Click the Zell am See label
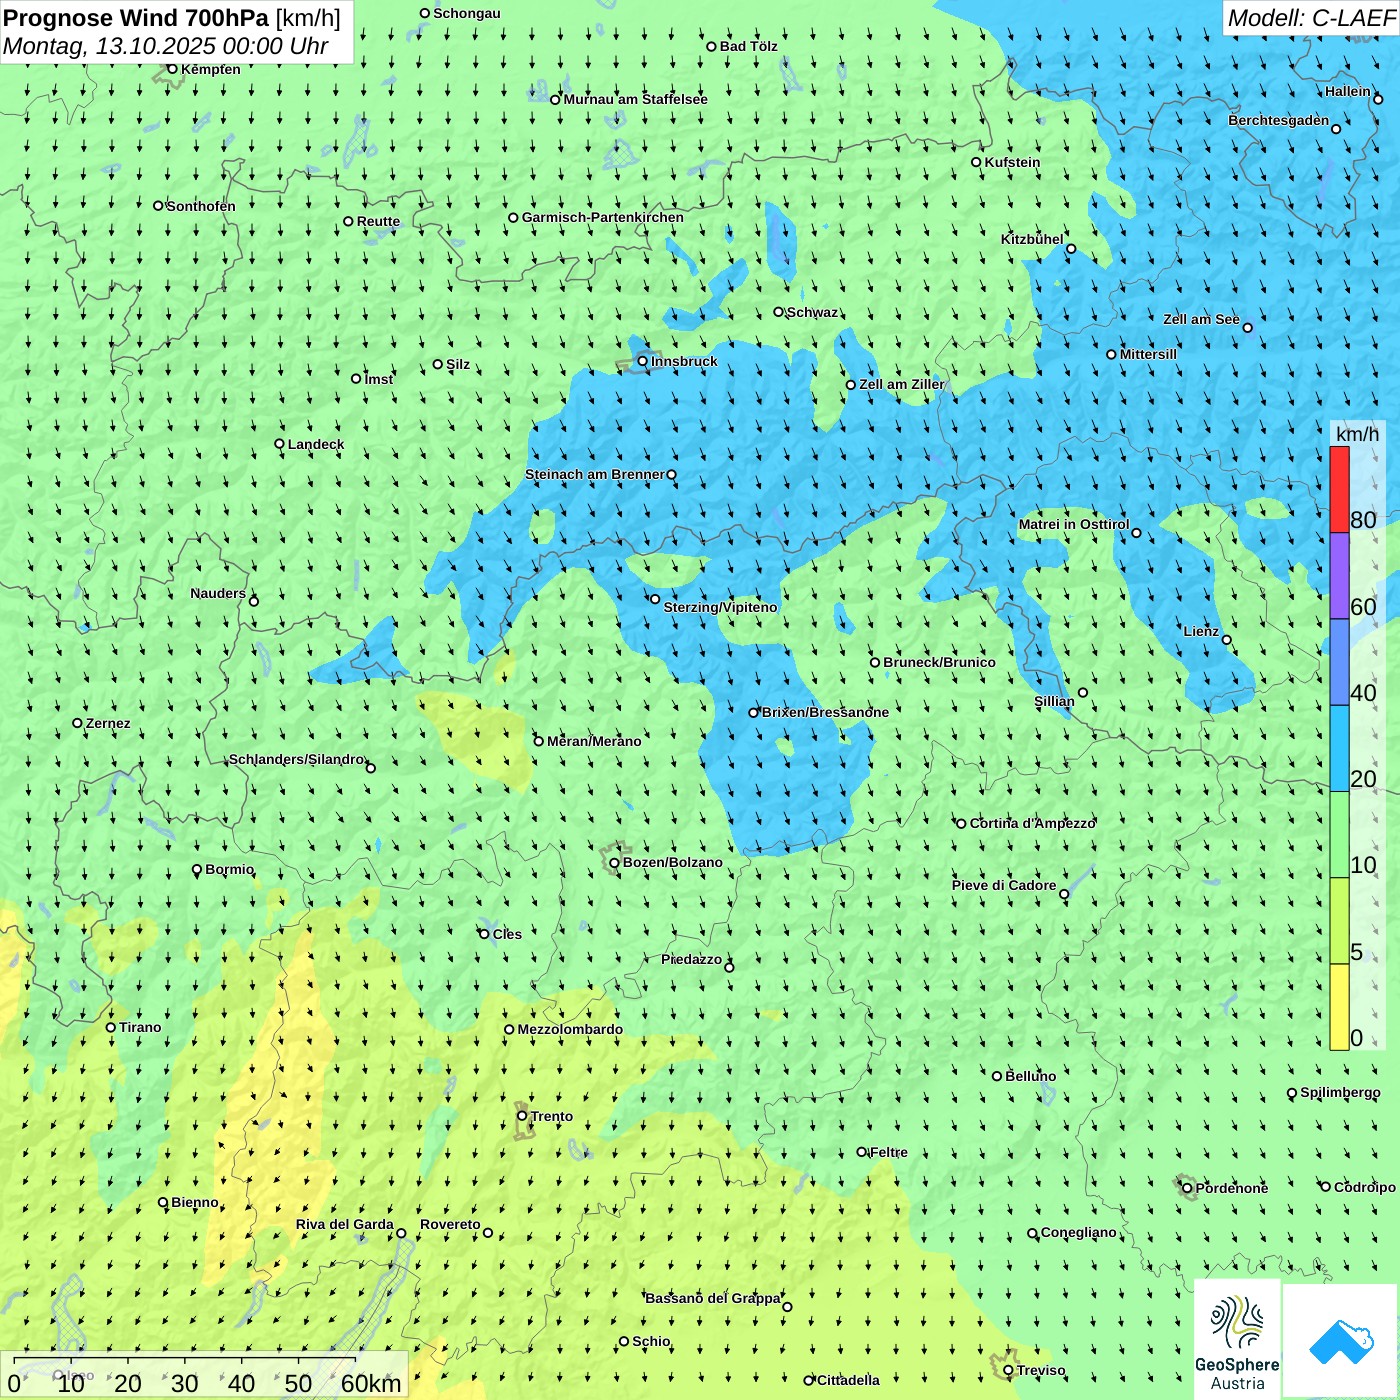 click(1201, 319)
